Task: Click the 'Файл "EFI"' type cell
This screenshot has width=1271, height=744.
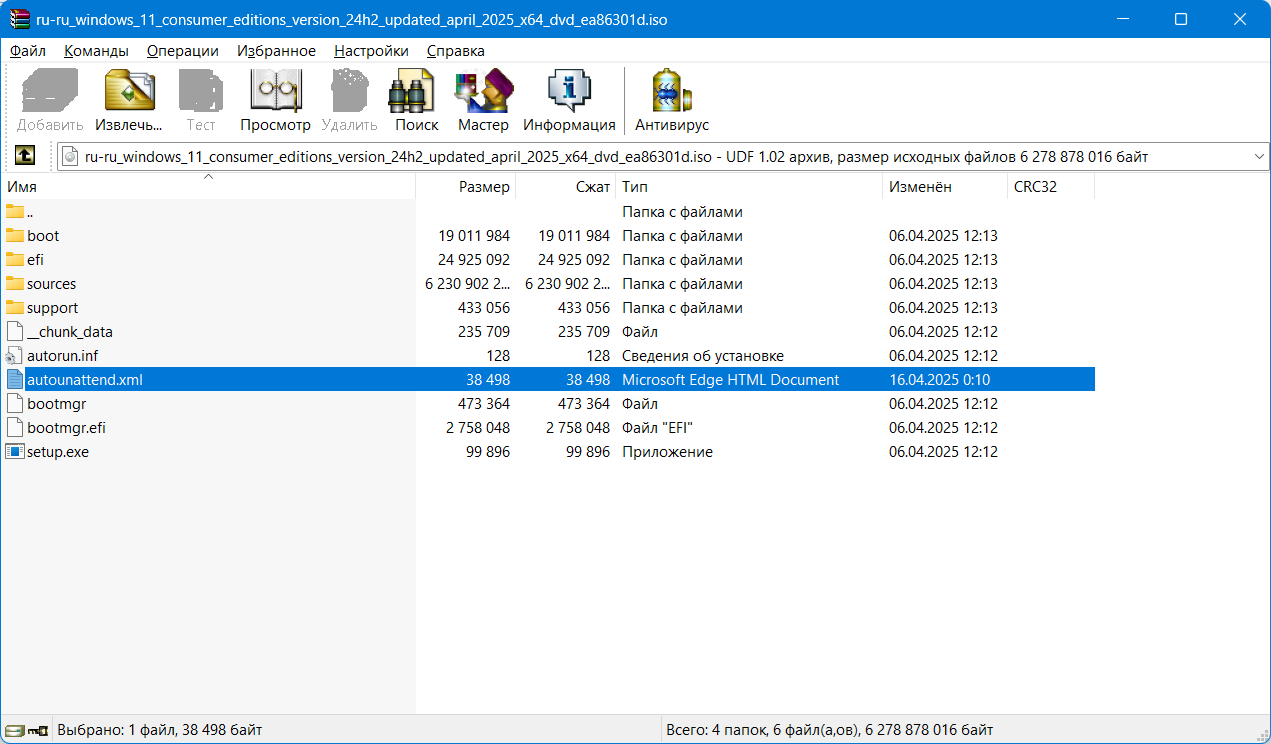Action: point(657,428)
